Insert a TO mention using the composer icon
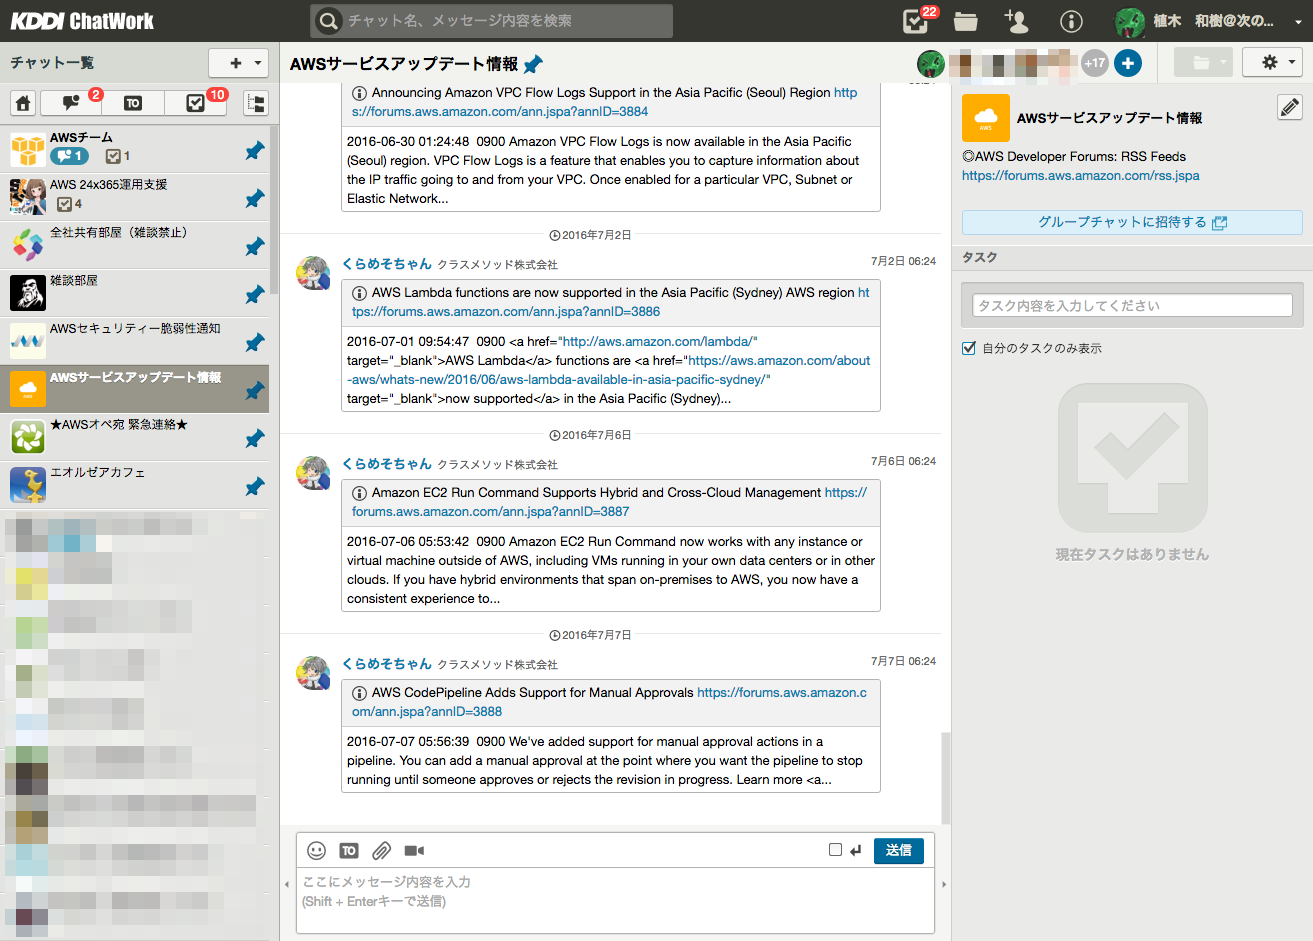The width and height of the screenshot is (1313, 941). tap(348, 850)
